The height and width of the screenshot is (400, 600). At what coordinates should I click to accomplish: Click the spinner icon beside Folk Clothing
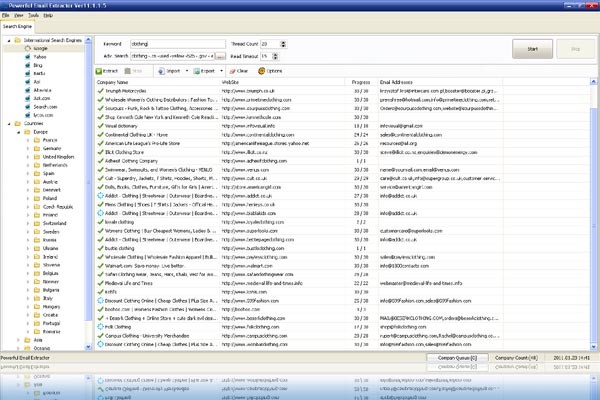(x=100, y=327)
